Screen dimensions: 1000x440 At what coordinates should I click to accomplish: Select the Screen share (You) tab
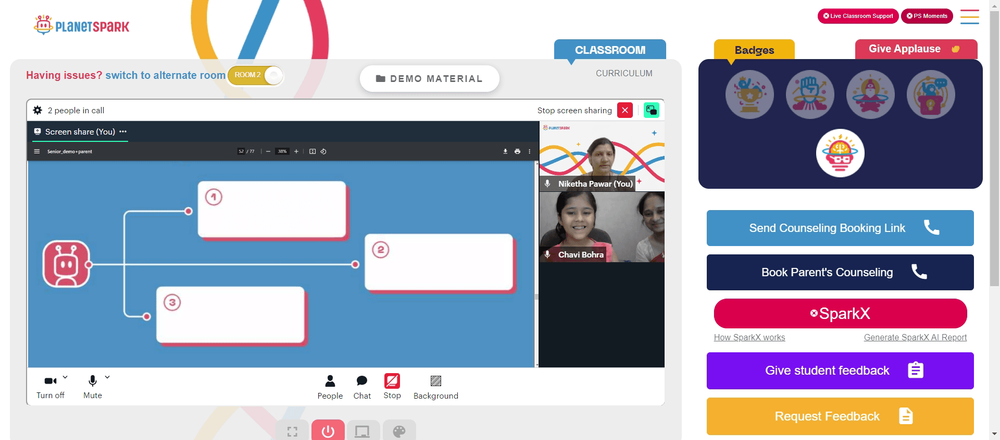coord(80,131)
